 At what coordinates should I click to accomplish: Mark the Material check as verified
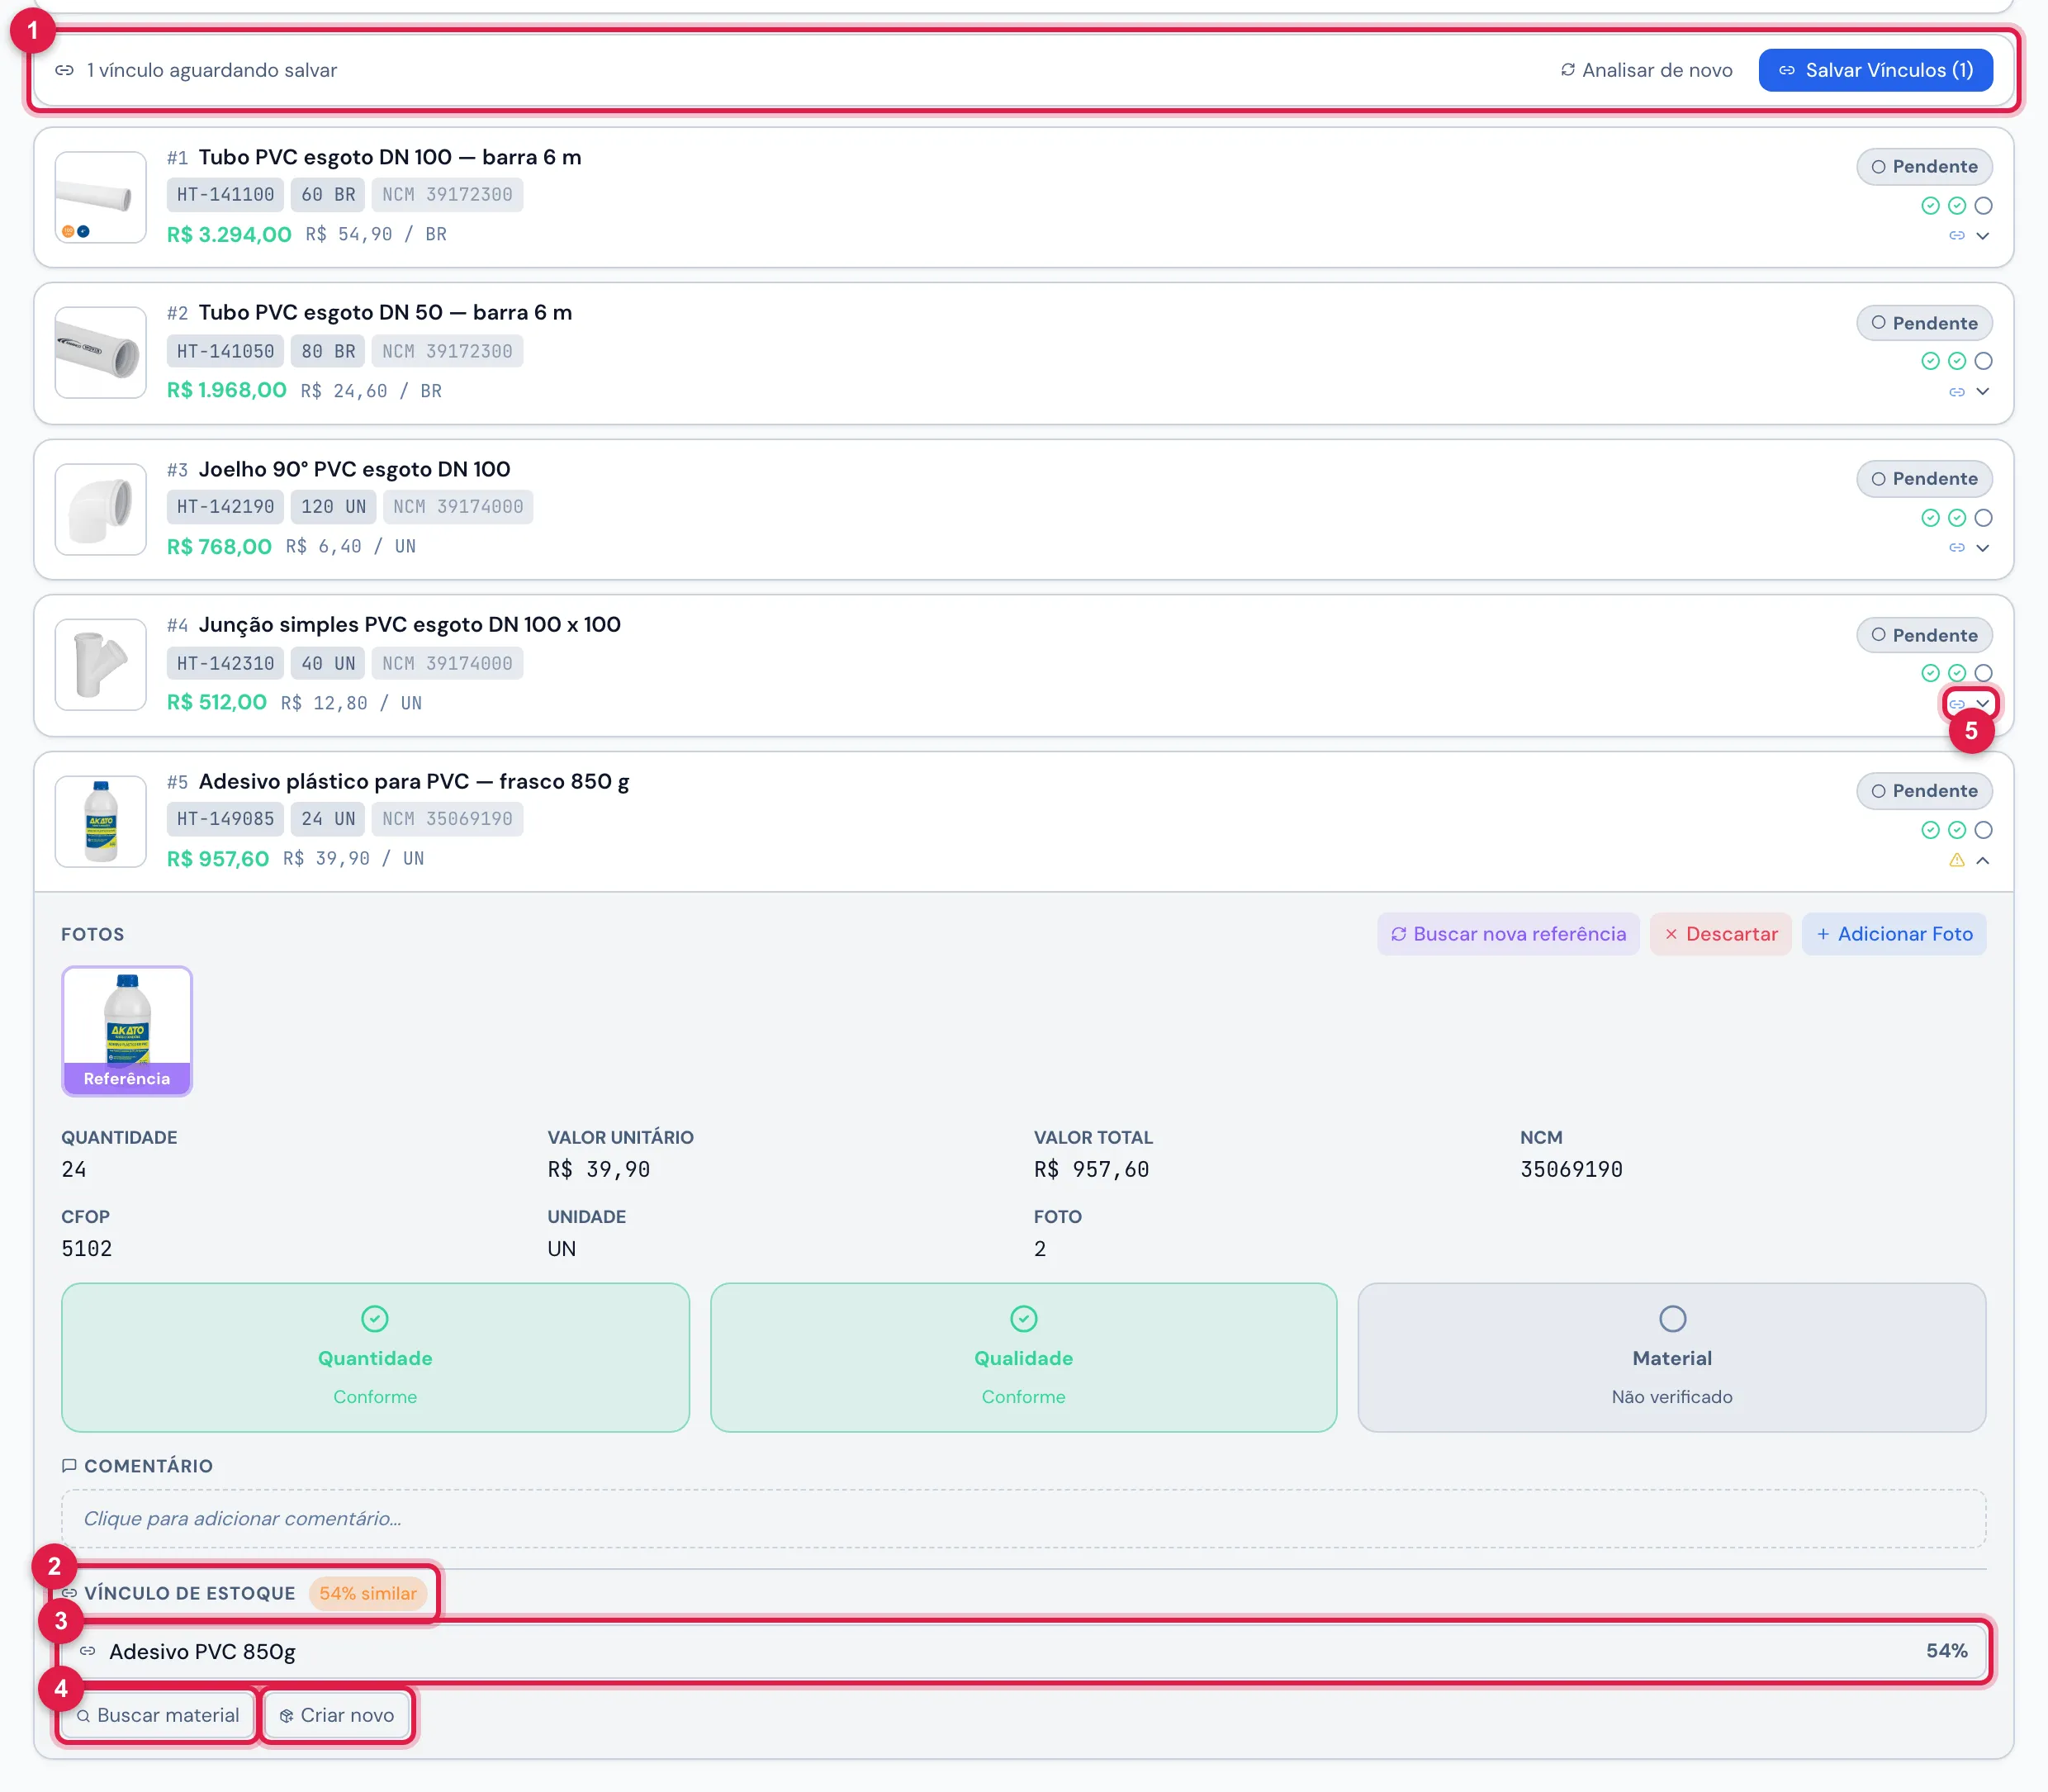click(x=1671, y=1357)
